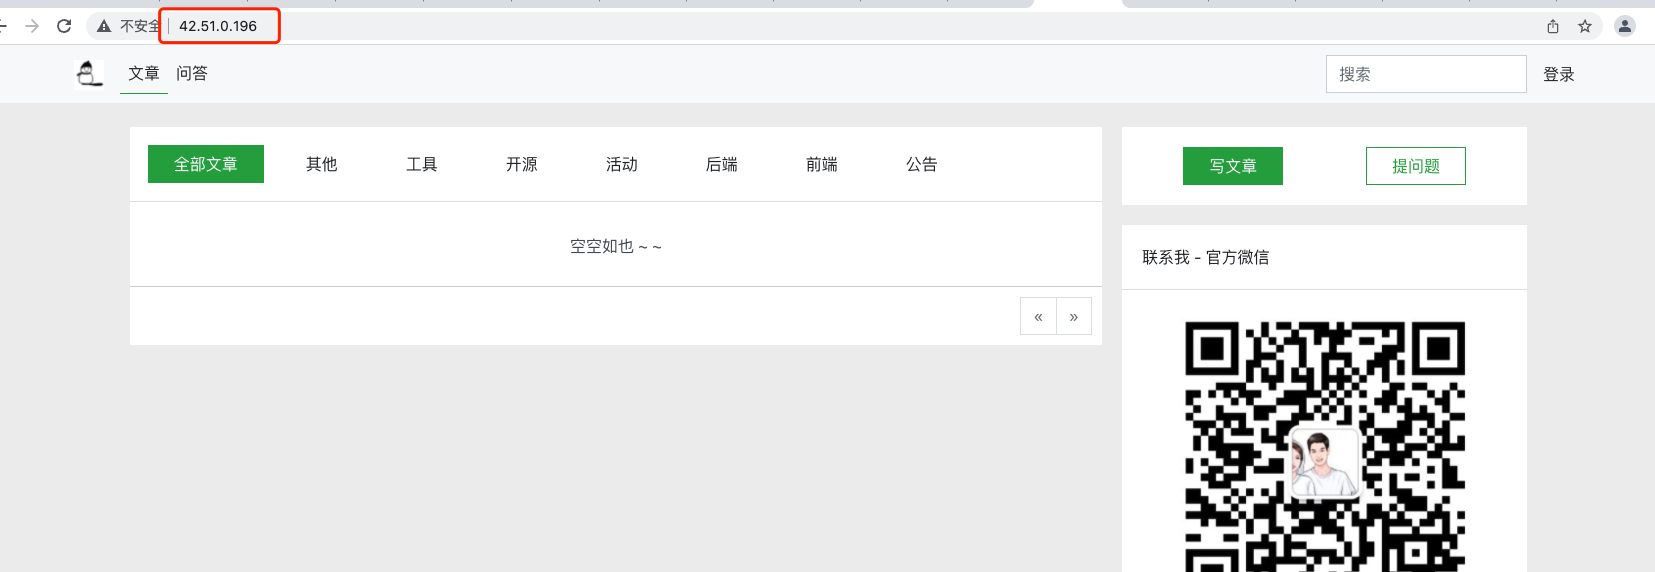Click the 搜索 search field
Viewport: 1655px width, 572px height.
tap(1426, 74)
